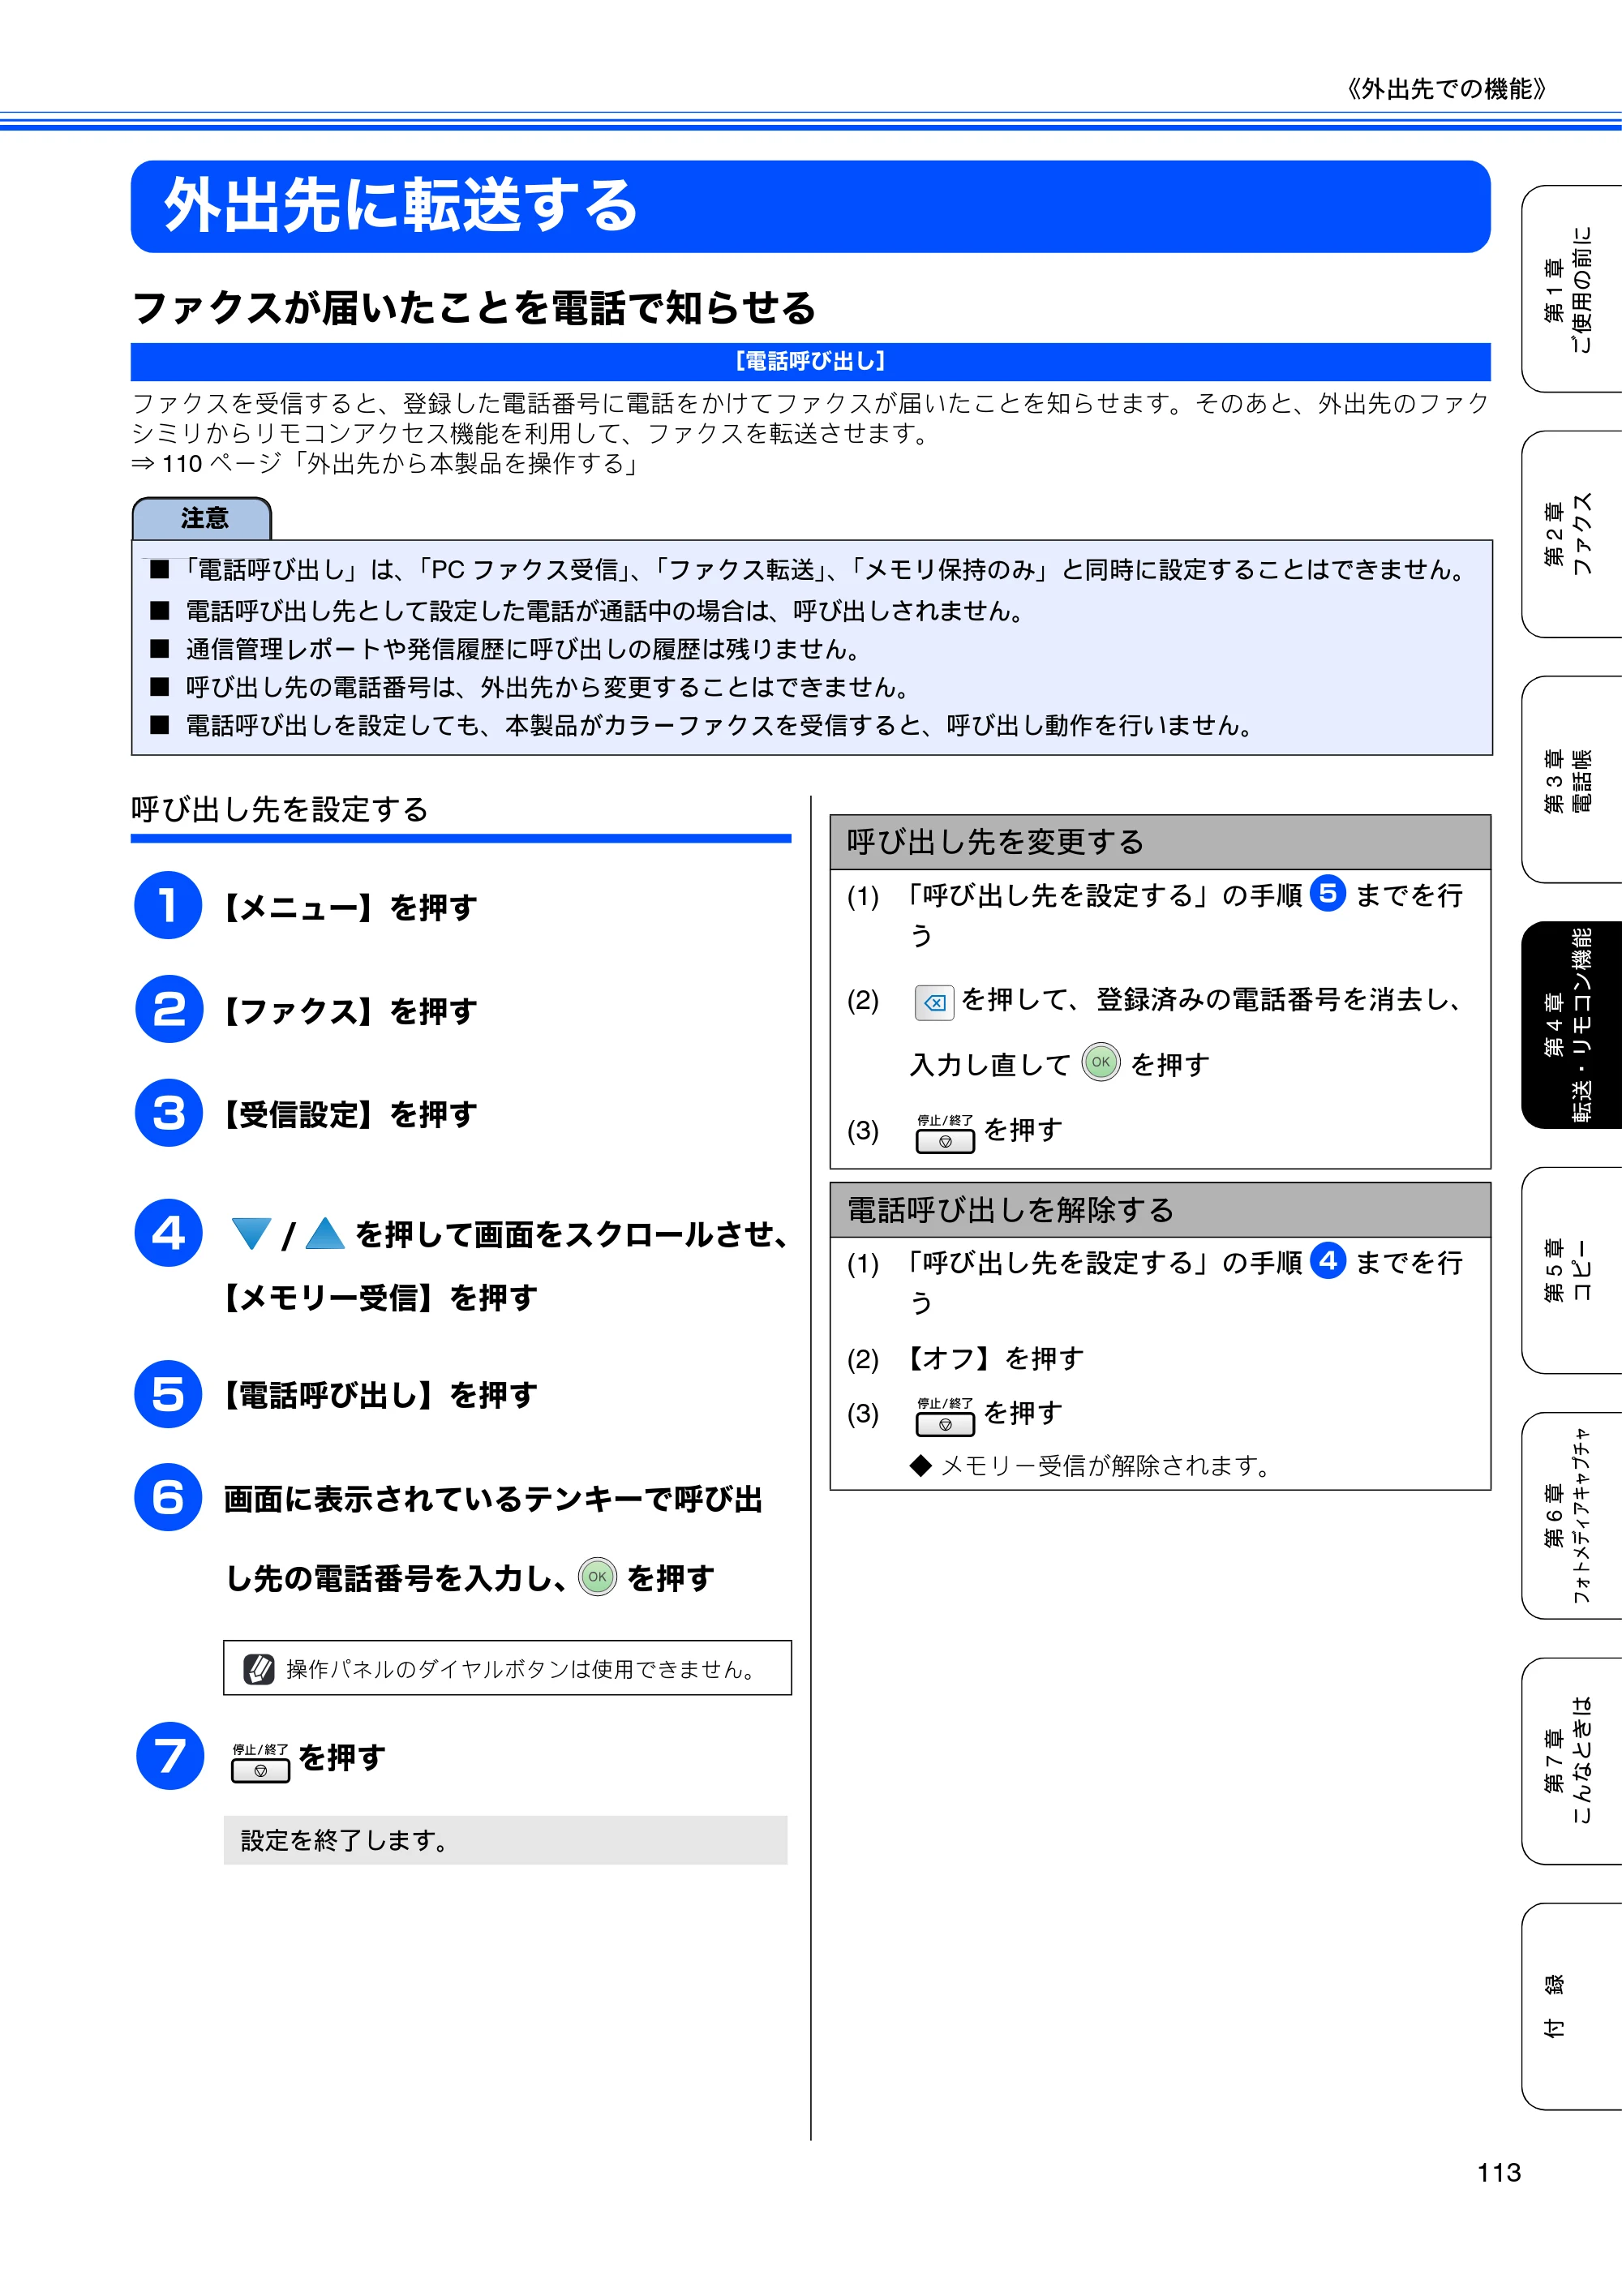Image resolution: width=1622 pixels, height=2296 pixels.
Task: Click the 電話呼び出しを解除する gray header
Action: pos(1160,1210)
